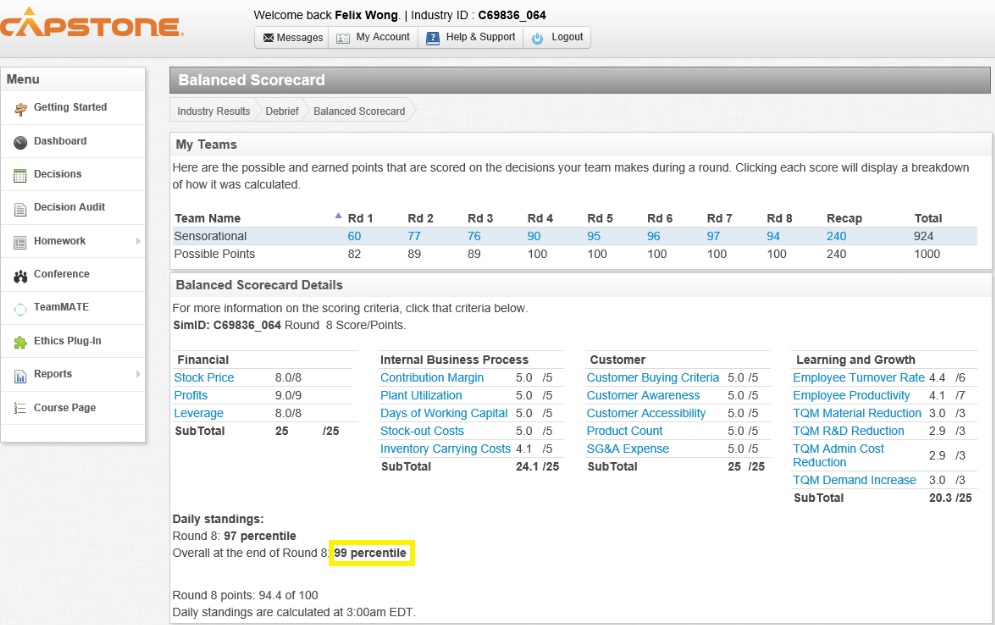Sort teams by Team Name arrow
This screenshot has height=625, width=995.
pyautogui.click(x=337, y=216)
